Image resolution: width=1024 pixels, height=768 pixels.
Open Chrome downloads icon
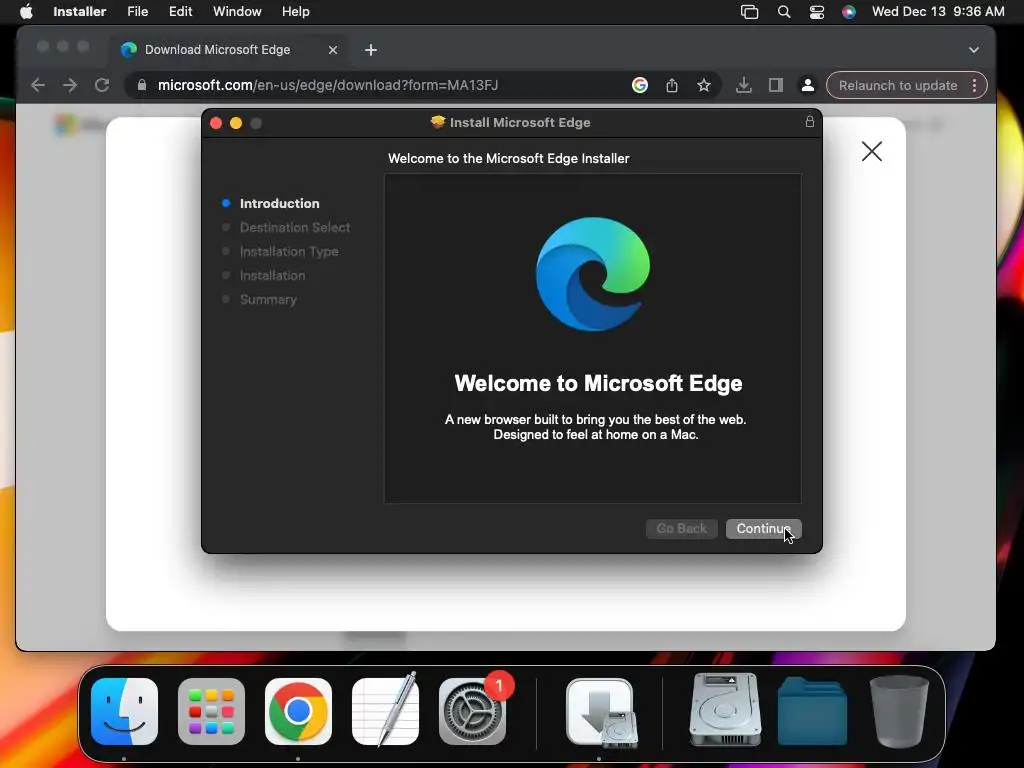743,85
